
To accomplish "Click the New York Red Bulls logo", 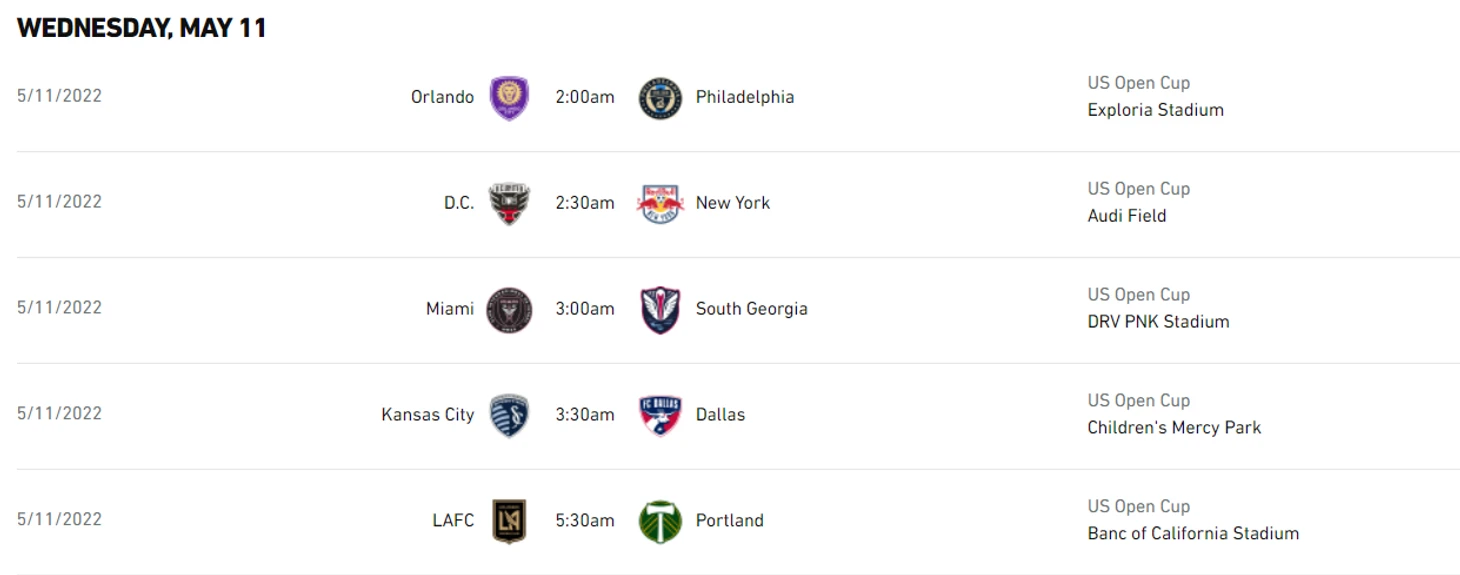I will pos(660,204).
